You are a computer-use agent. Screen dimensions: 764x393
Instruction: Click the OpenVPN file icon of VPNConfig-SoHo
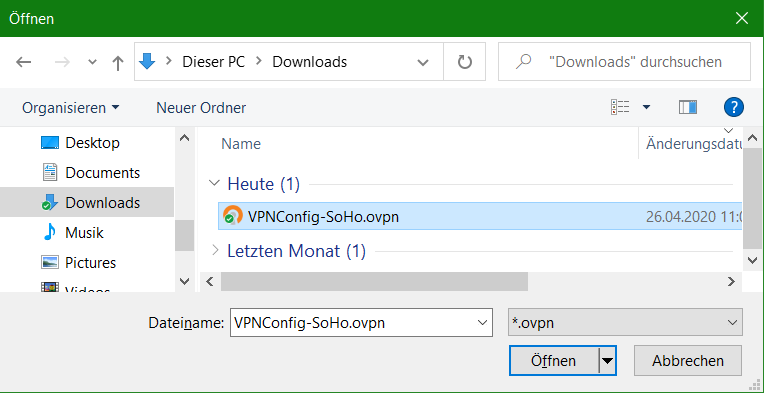coord(232,216)
